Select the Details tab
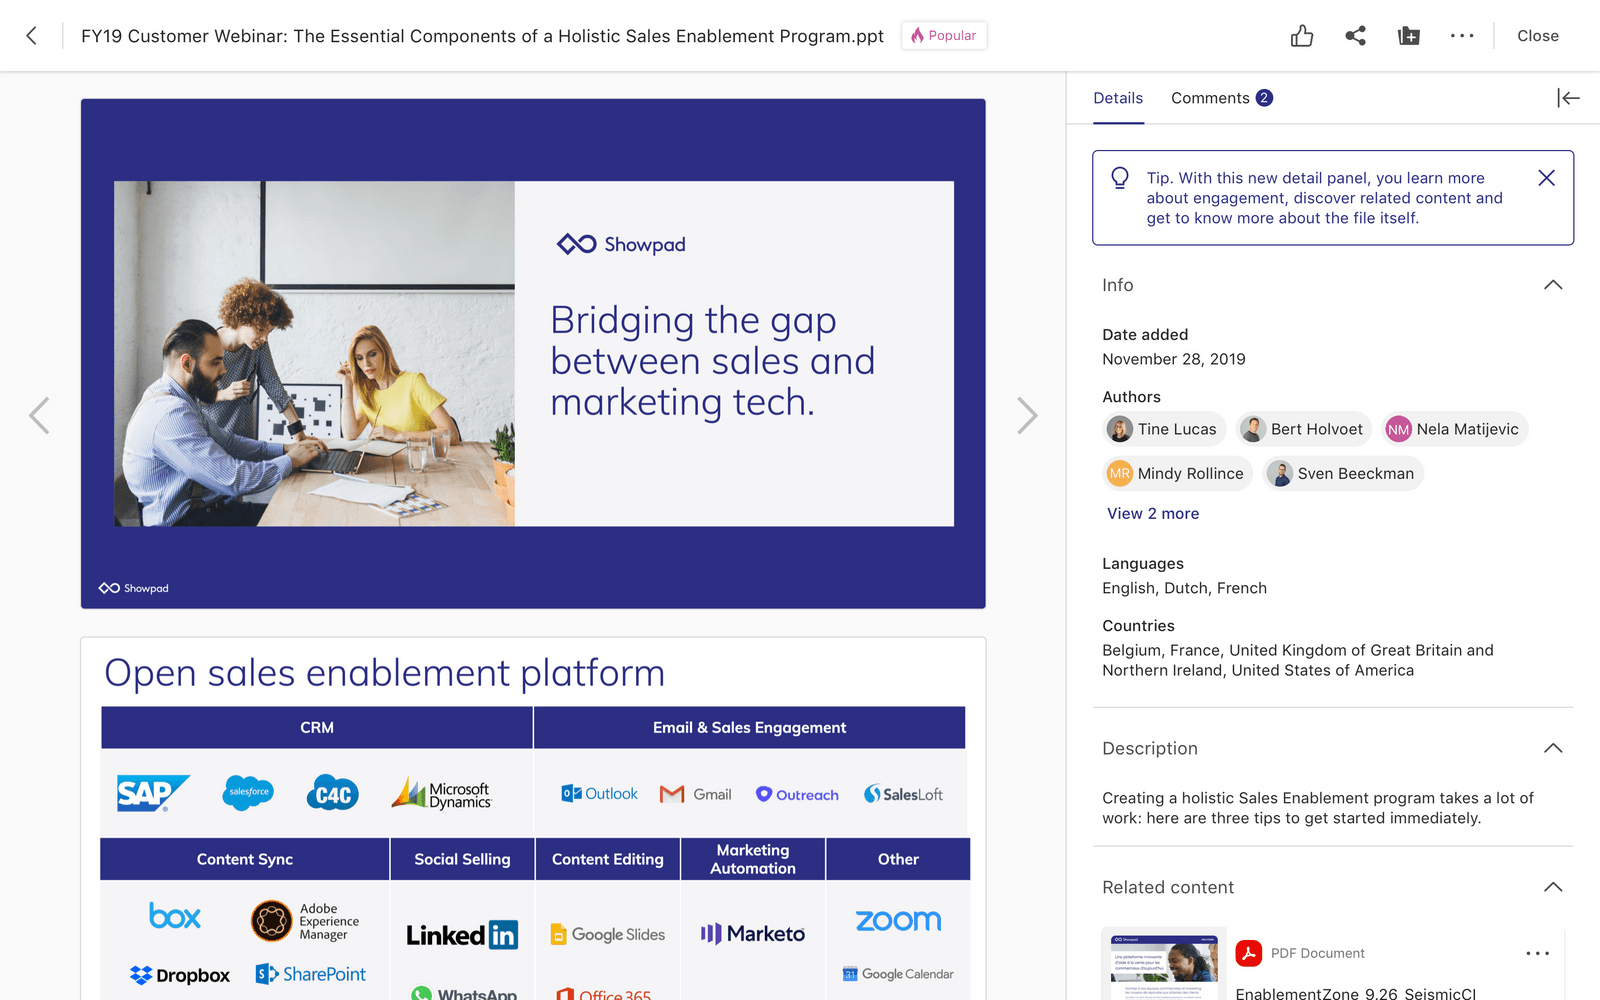Image resolution: width=1600 pixels, height=1000 pixels. 1117,98
